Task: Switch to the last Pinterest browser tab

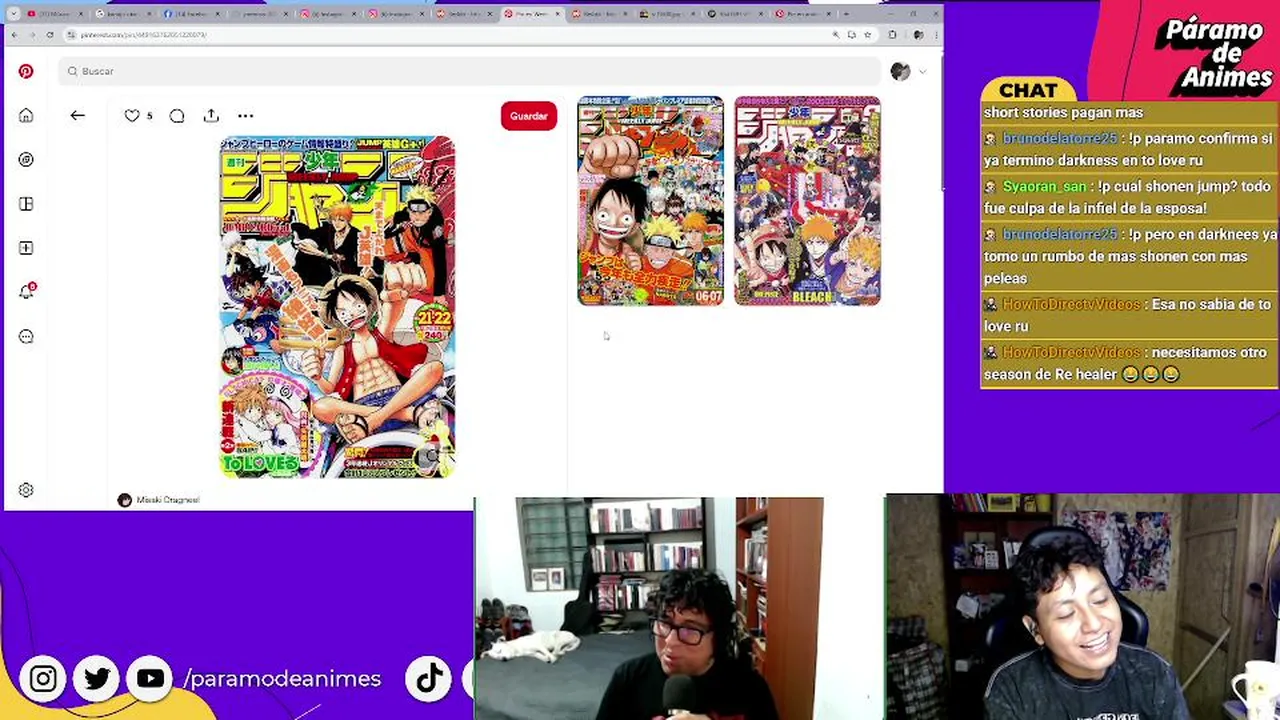Action: pos(806,14)
